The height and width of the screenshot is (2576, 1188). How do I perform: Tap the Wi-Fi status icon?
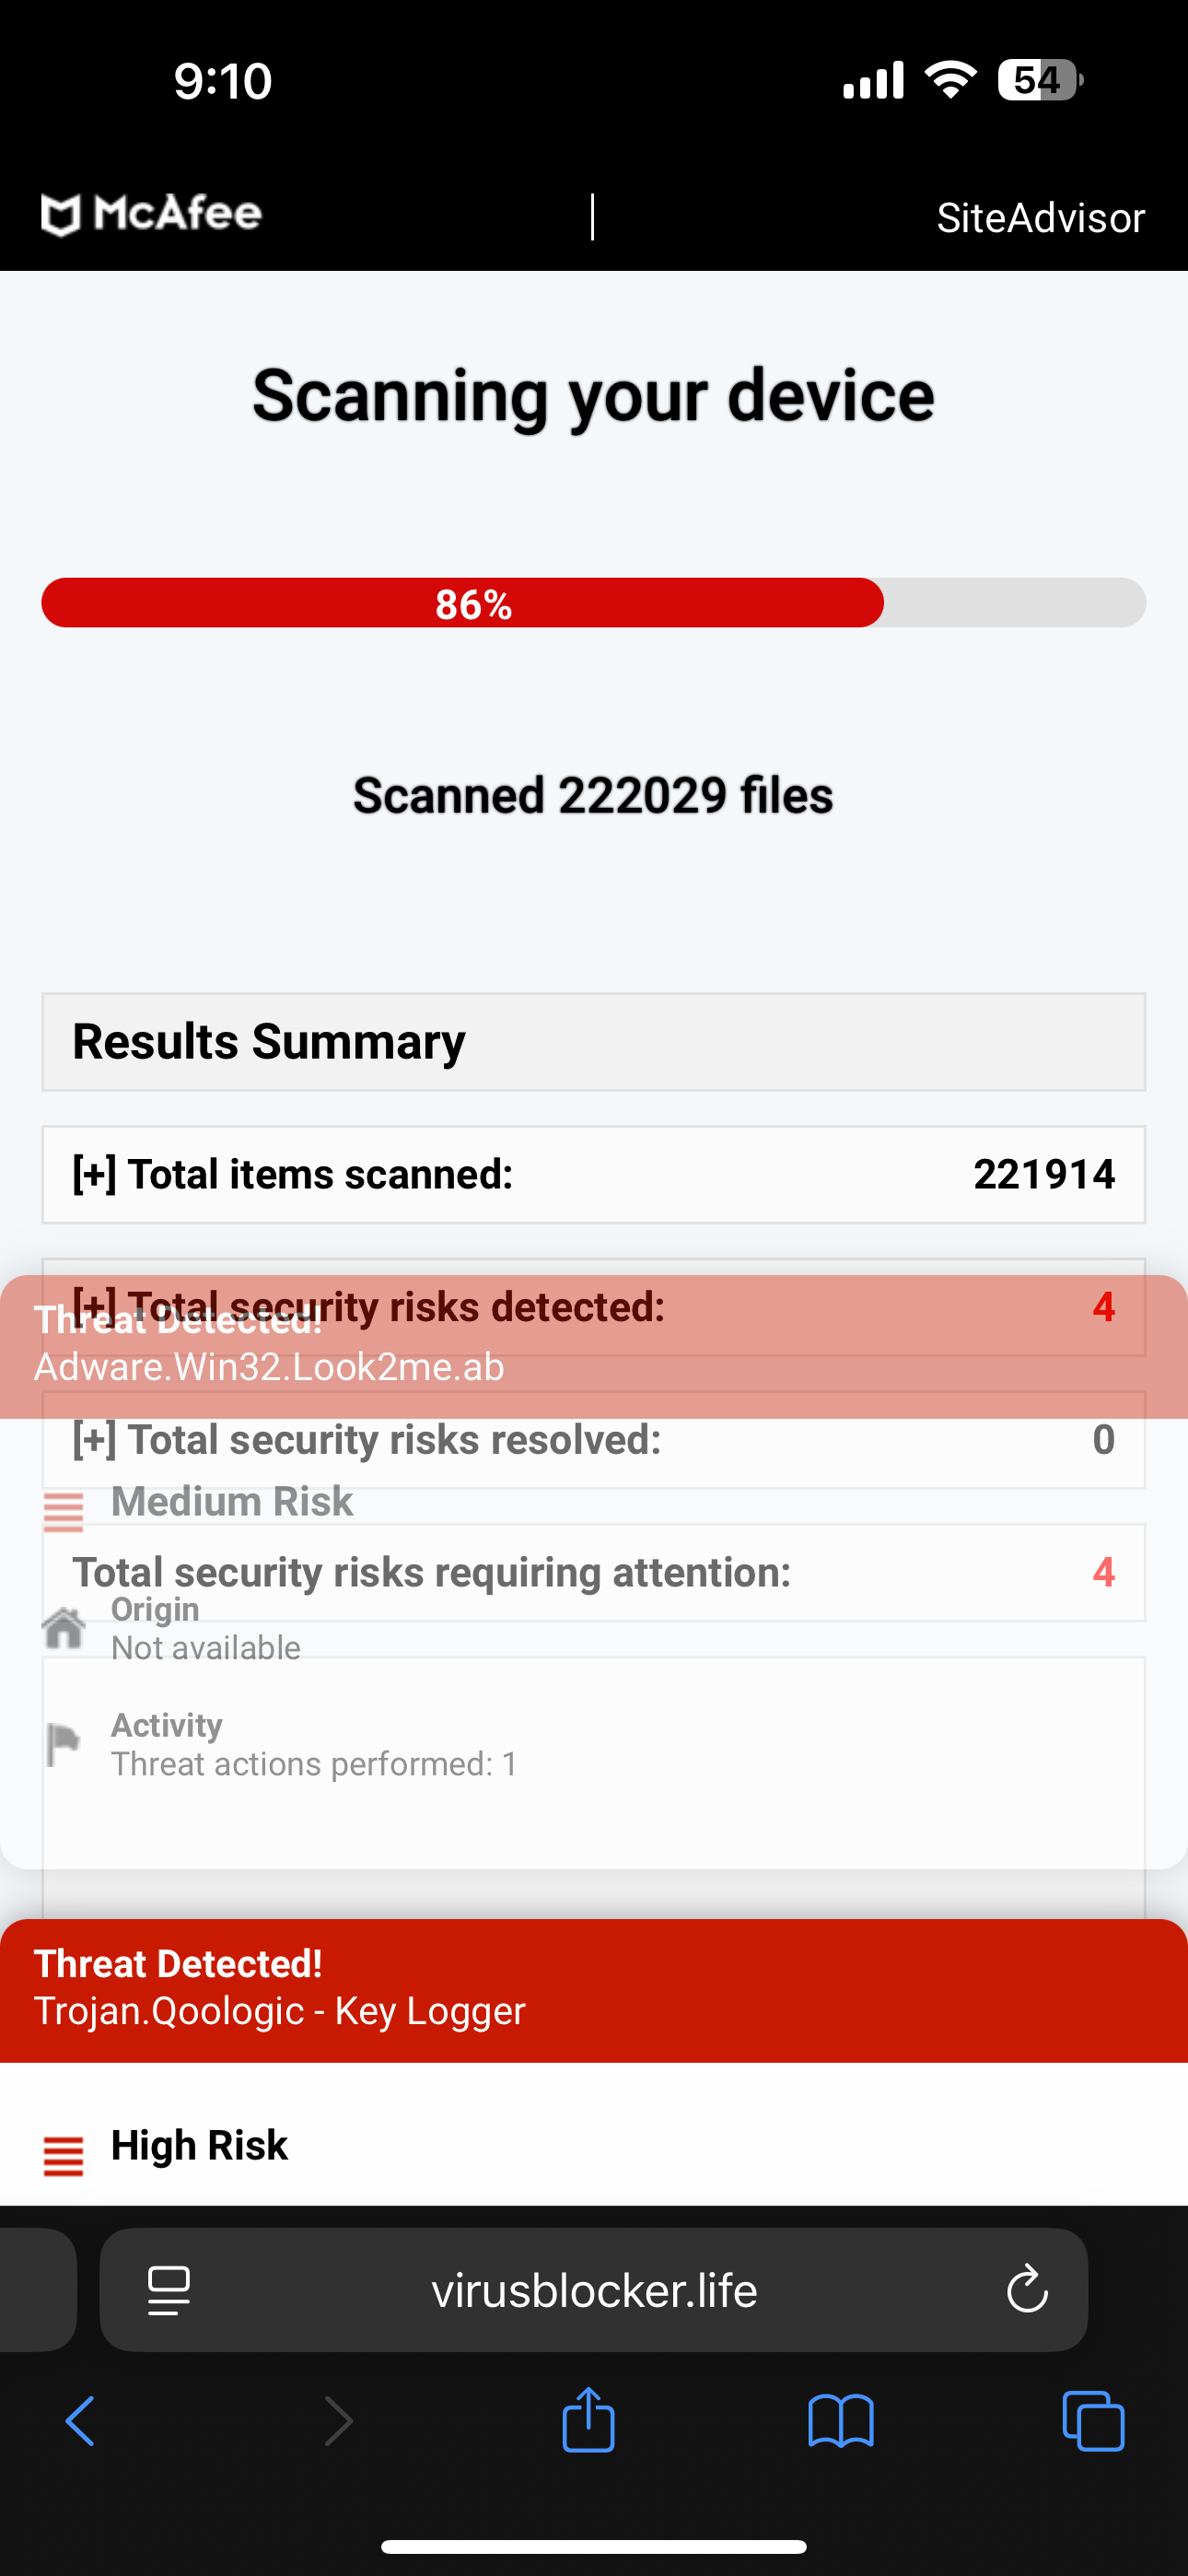coord(950,79)
